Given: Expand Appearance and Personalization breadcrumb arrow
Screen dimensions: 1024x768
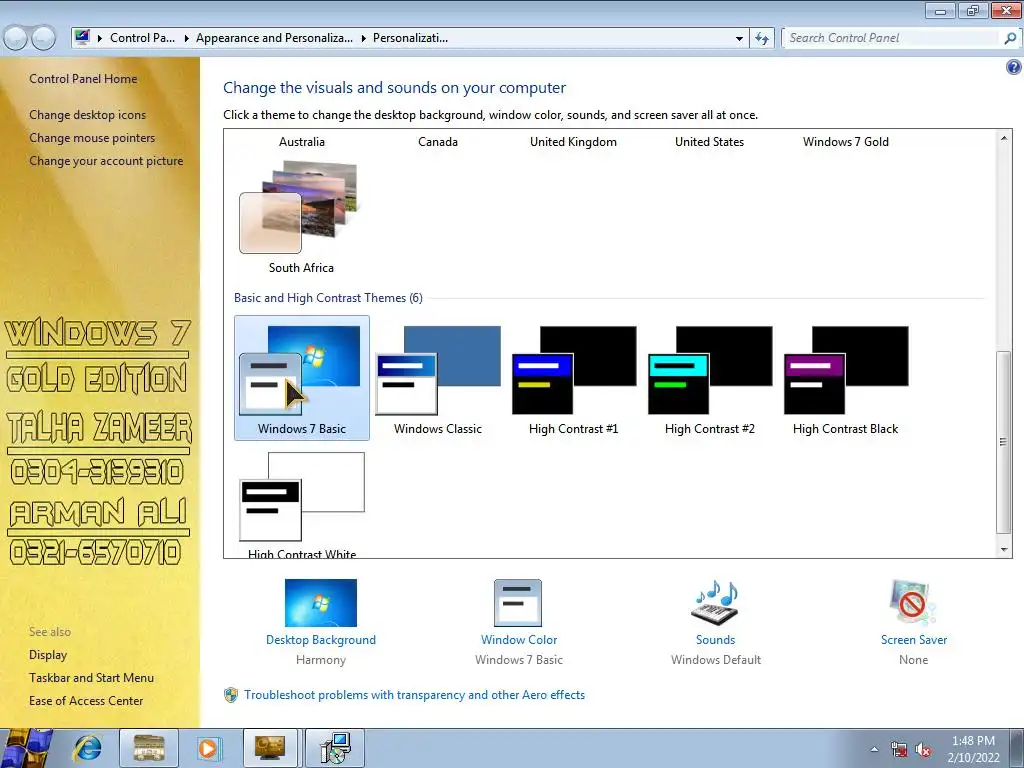Looking at the screenshot, I should pyautogui.click(x=364, y=38).
